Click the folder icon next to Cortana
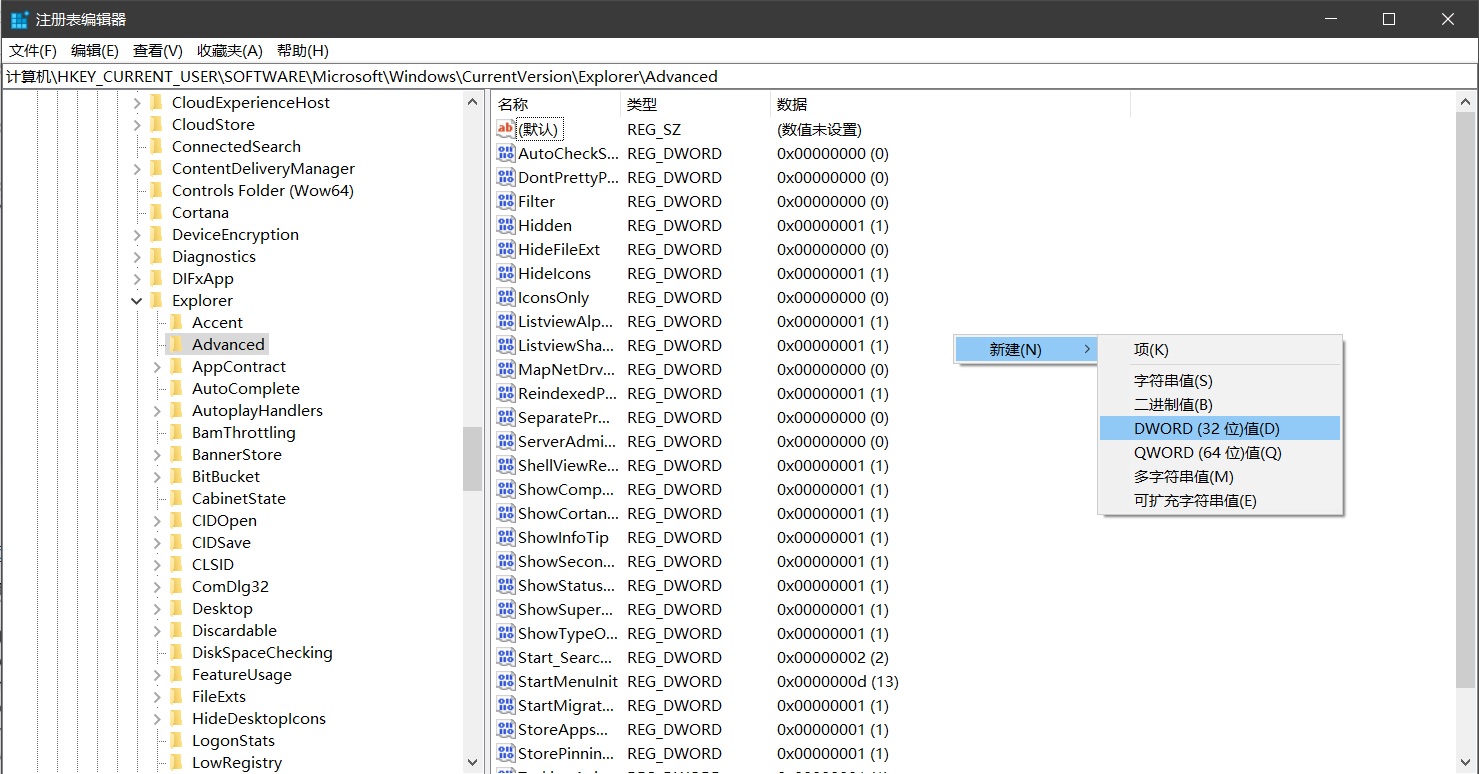1479x774 pixels. coord(156,212)
